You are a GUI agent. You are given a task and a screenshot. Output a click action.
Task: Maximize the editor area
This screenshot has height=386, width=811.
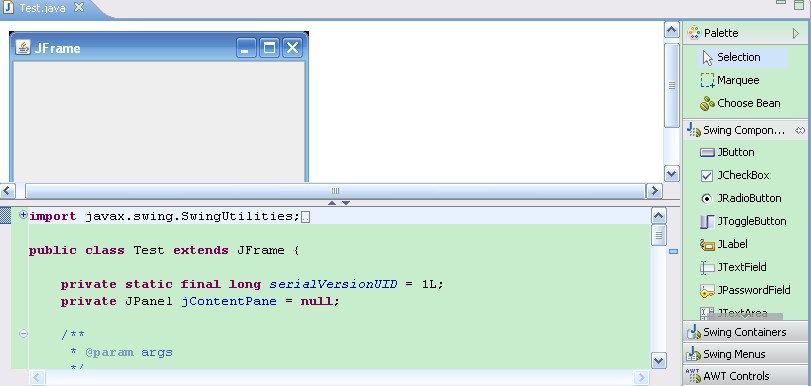click(799, 5)
